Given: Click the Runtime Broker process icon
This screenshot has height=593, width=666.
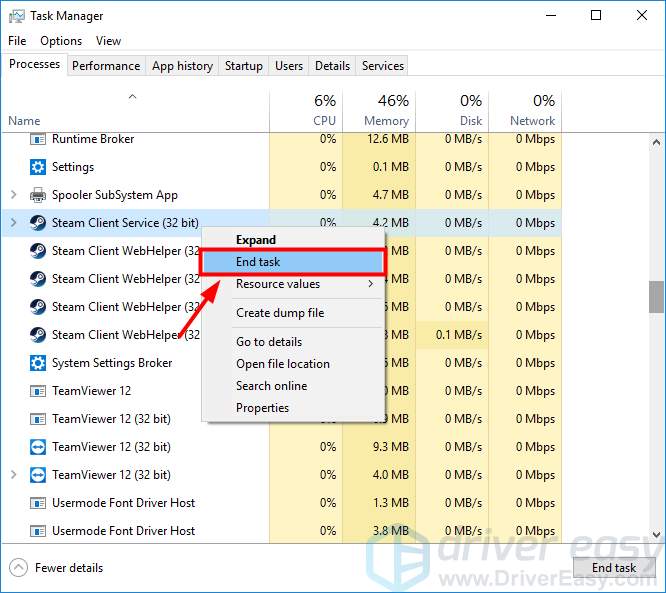Looking at the screenshot, I should (x=38, y=139).
